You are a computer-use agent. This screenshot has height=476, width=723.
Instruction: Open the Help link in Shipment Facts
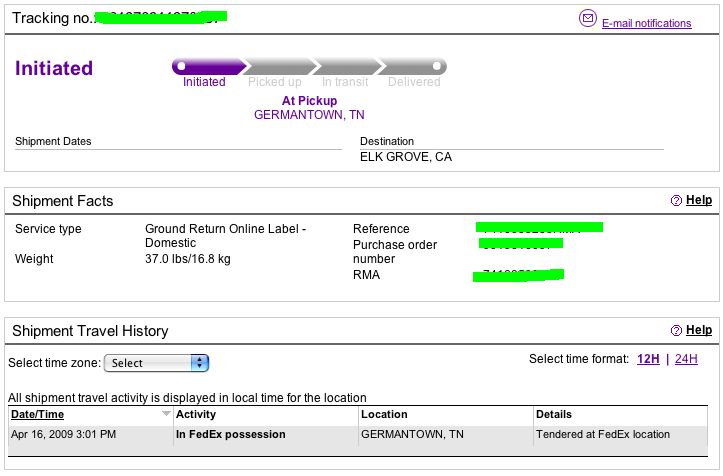(699, 200)
